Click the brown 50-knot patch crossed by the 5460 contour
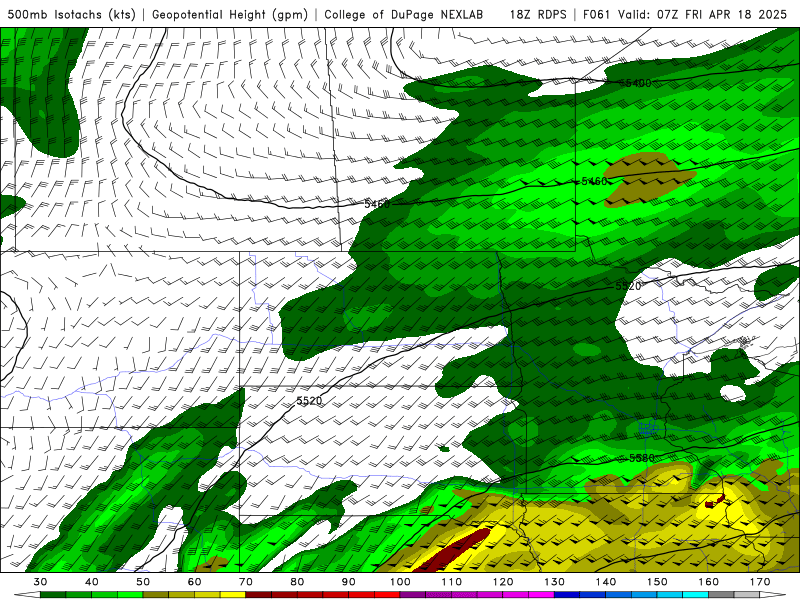 point(648,180)
